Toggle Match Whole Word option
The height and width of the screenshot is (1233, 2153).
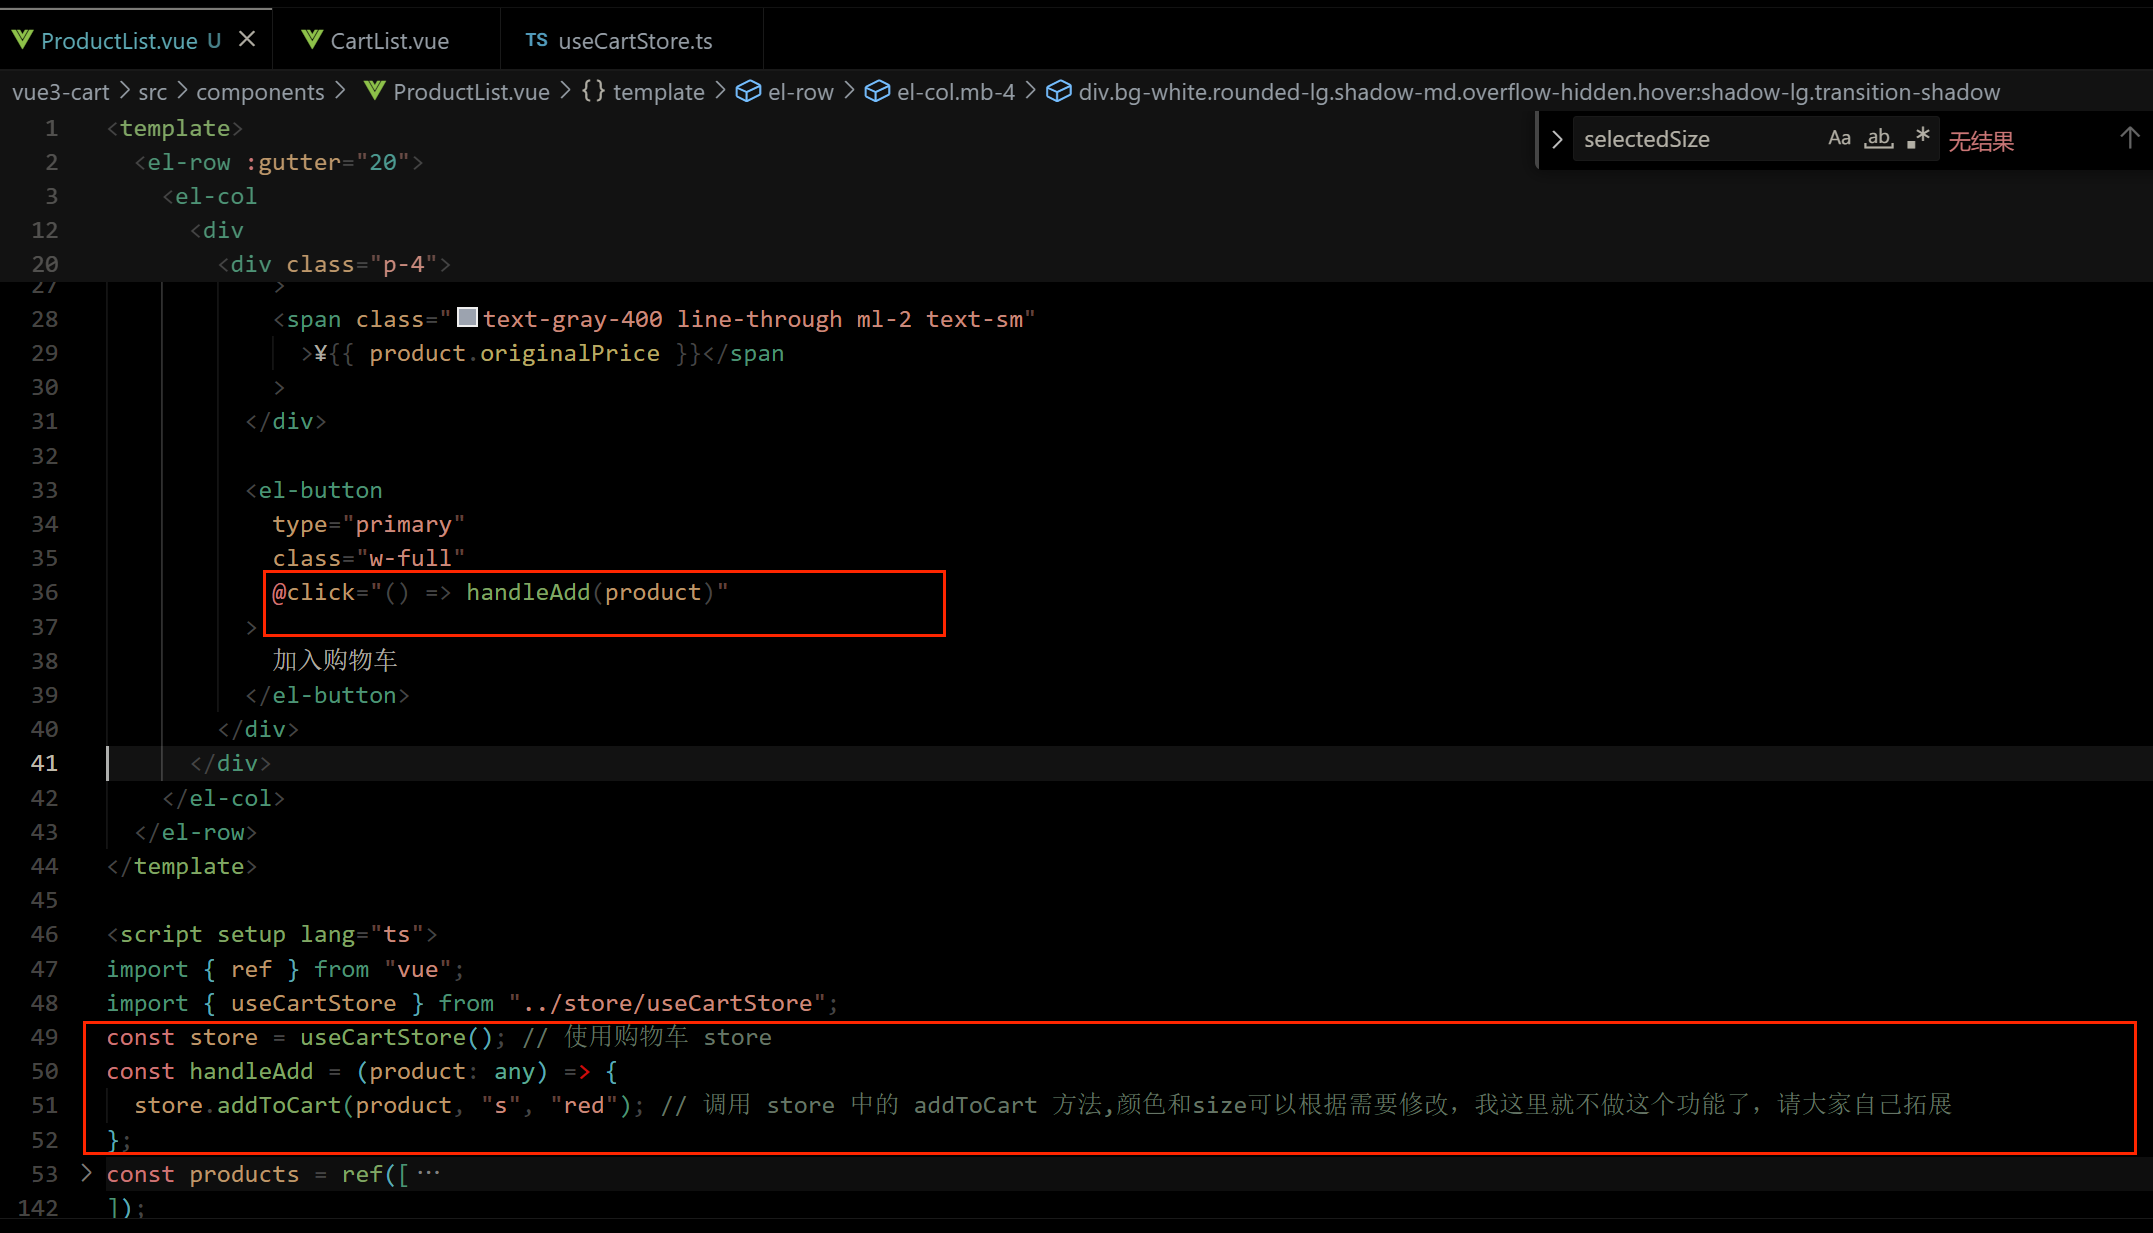click(x=1878, y=139)
